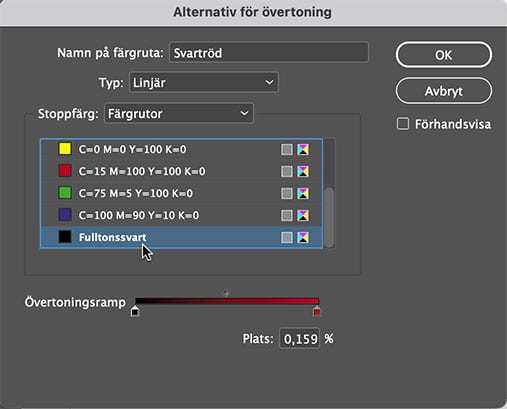Click the red swatch color-type icon
The width and height of the screenshot is (507, 409).
point(287,171)
